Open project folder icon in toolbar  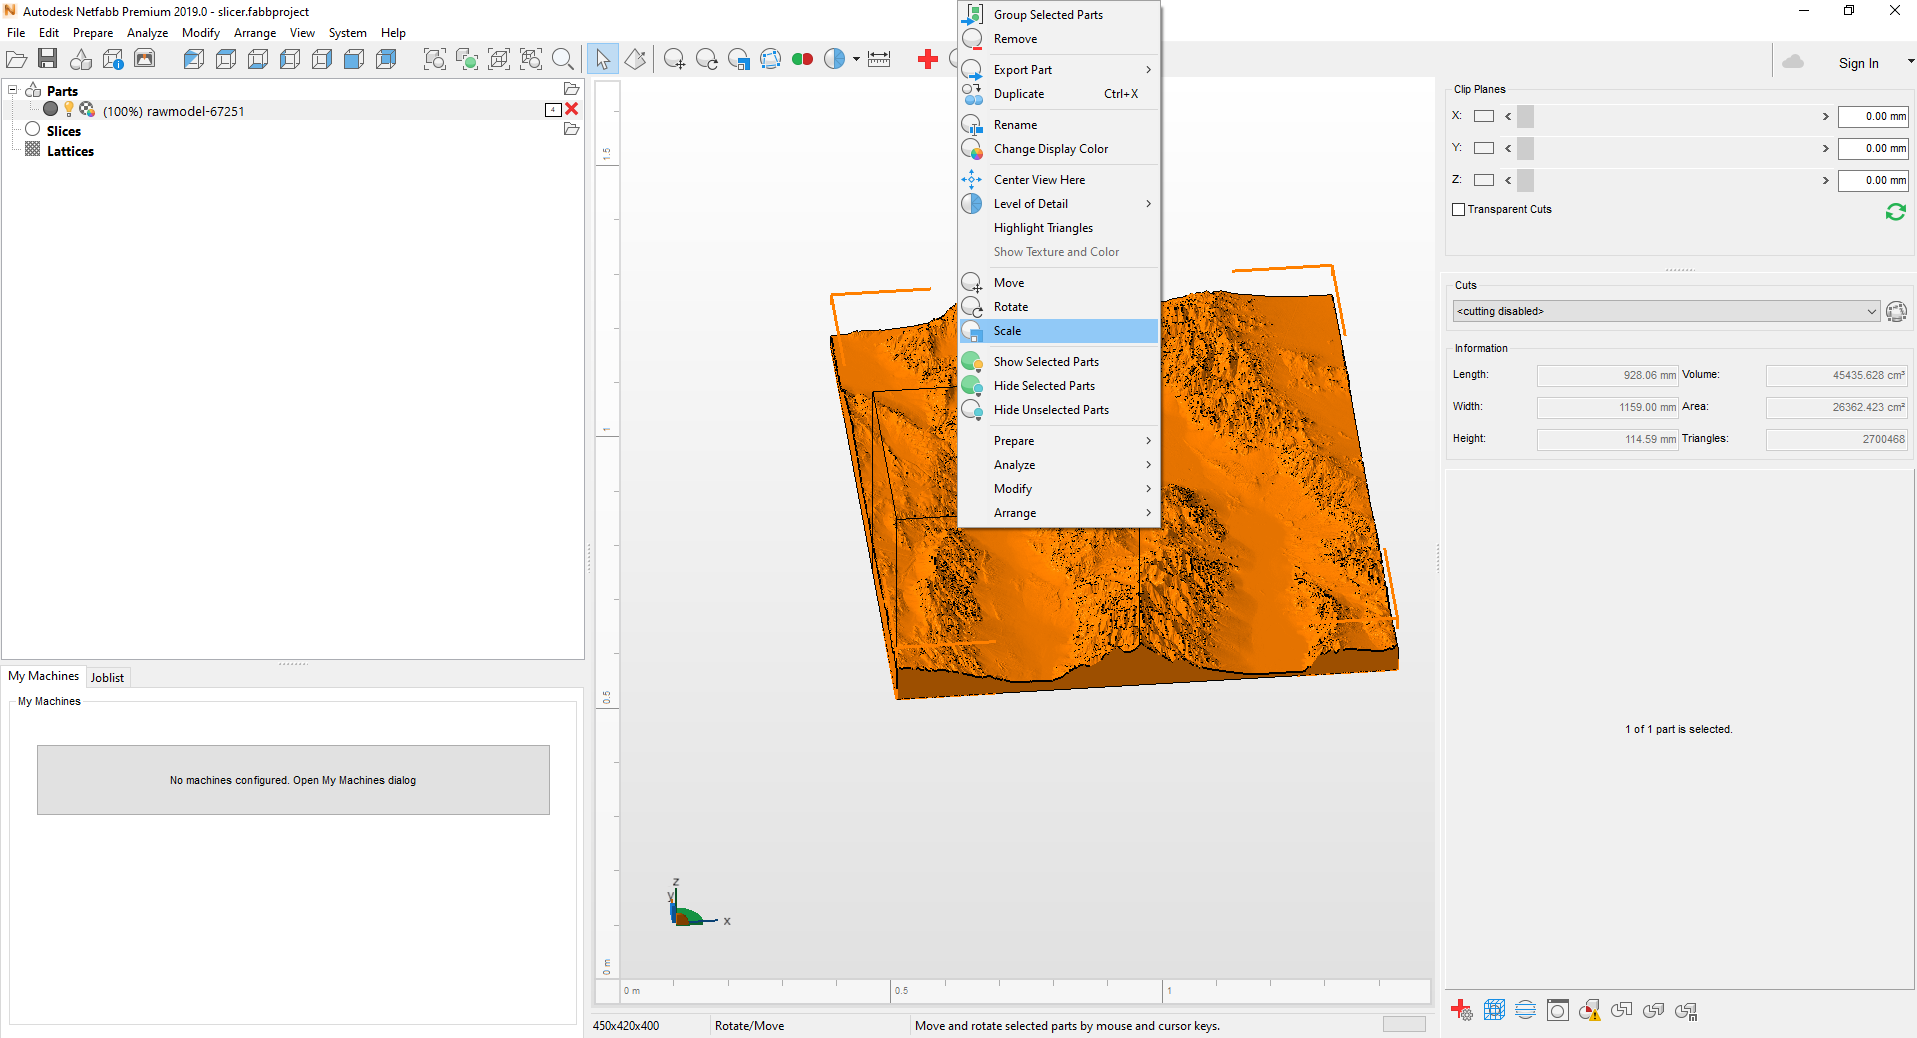[x=16, y=60]
